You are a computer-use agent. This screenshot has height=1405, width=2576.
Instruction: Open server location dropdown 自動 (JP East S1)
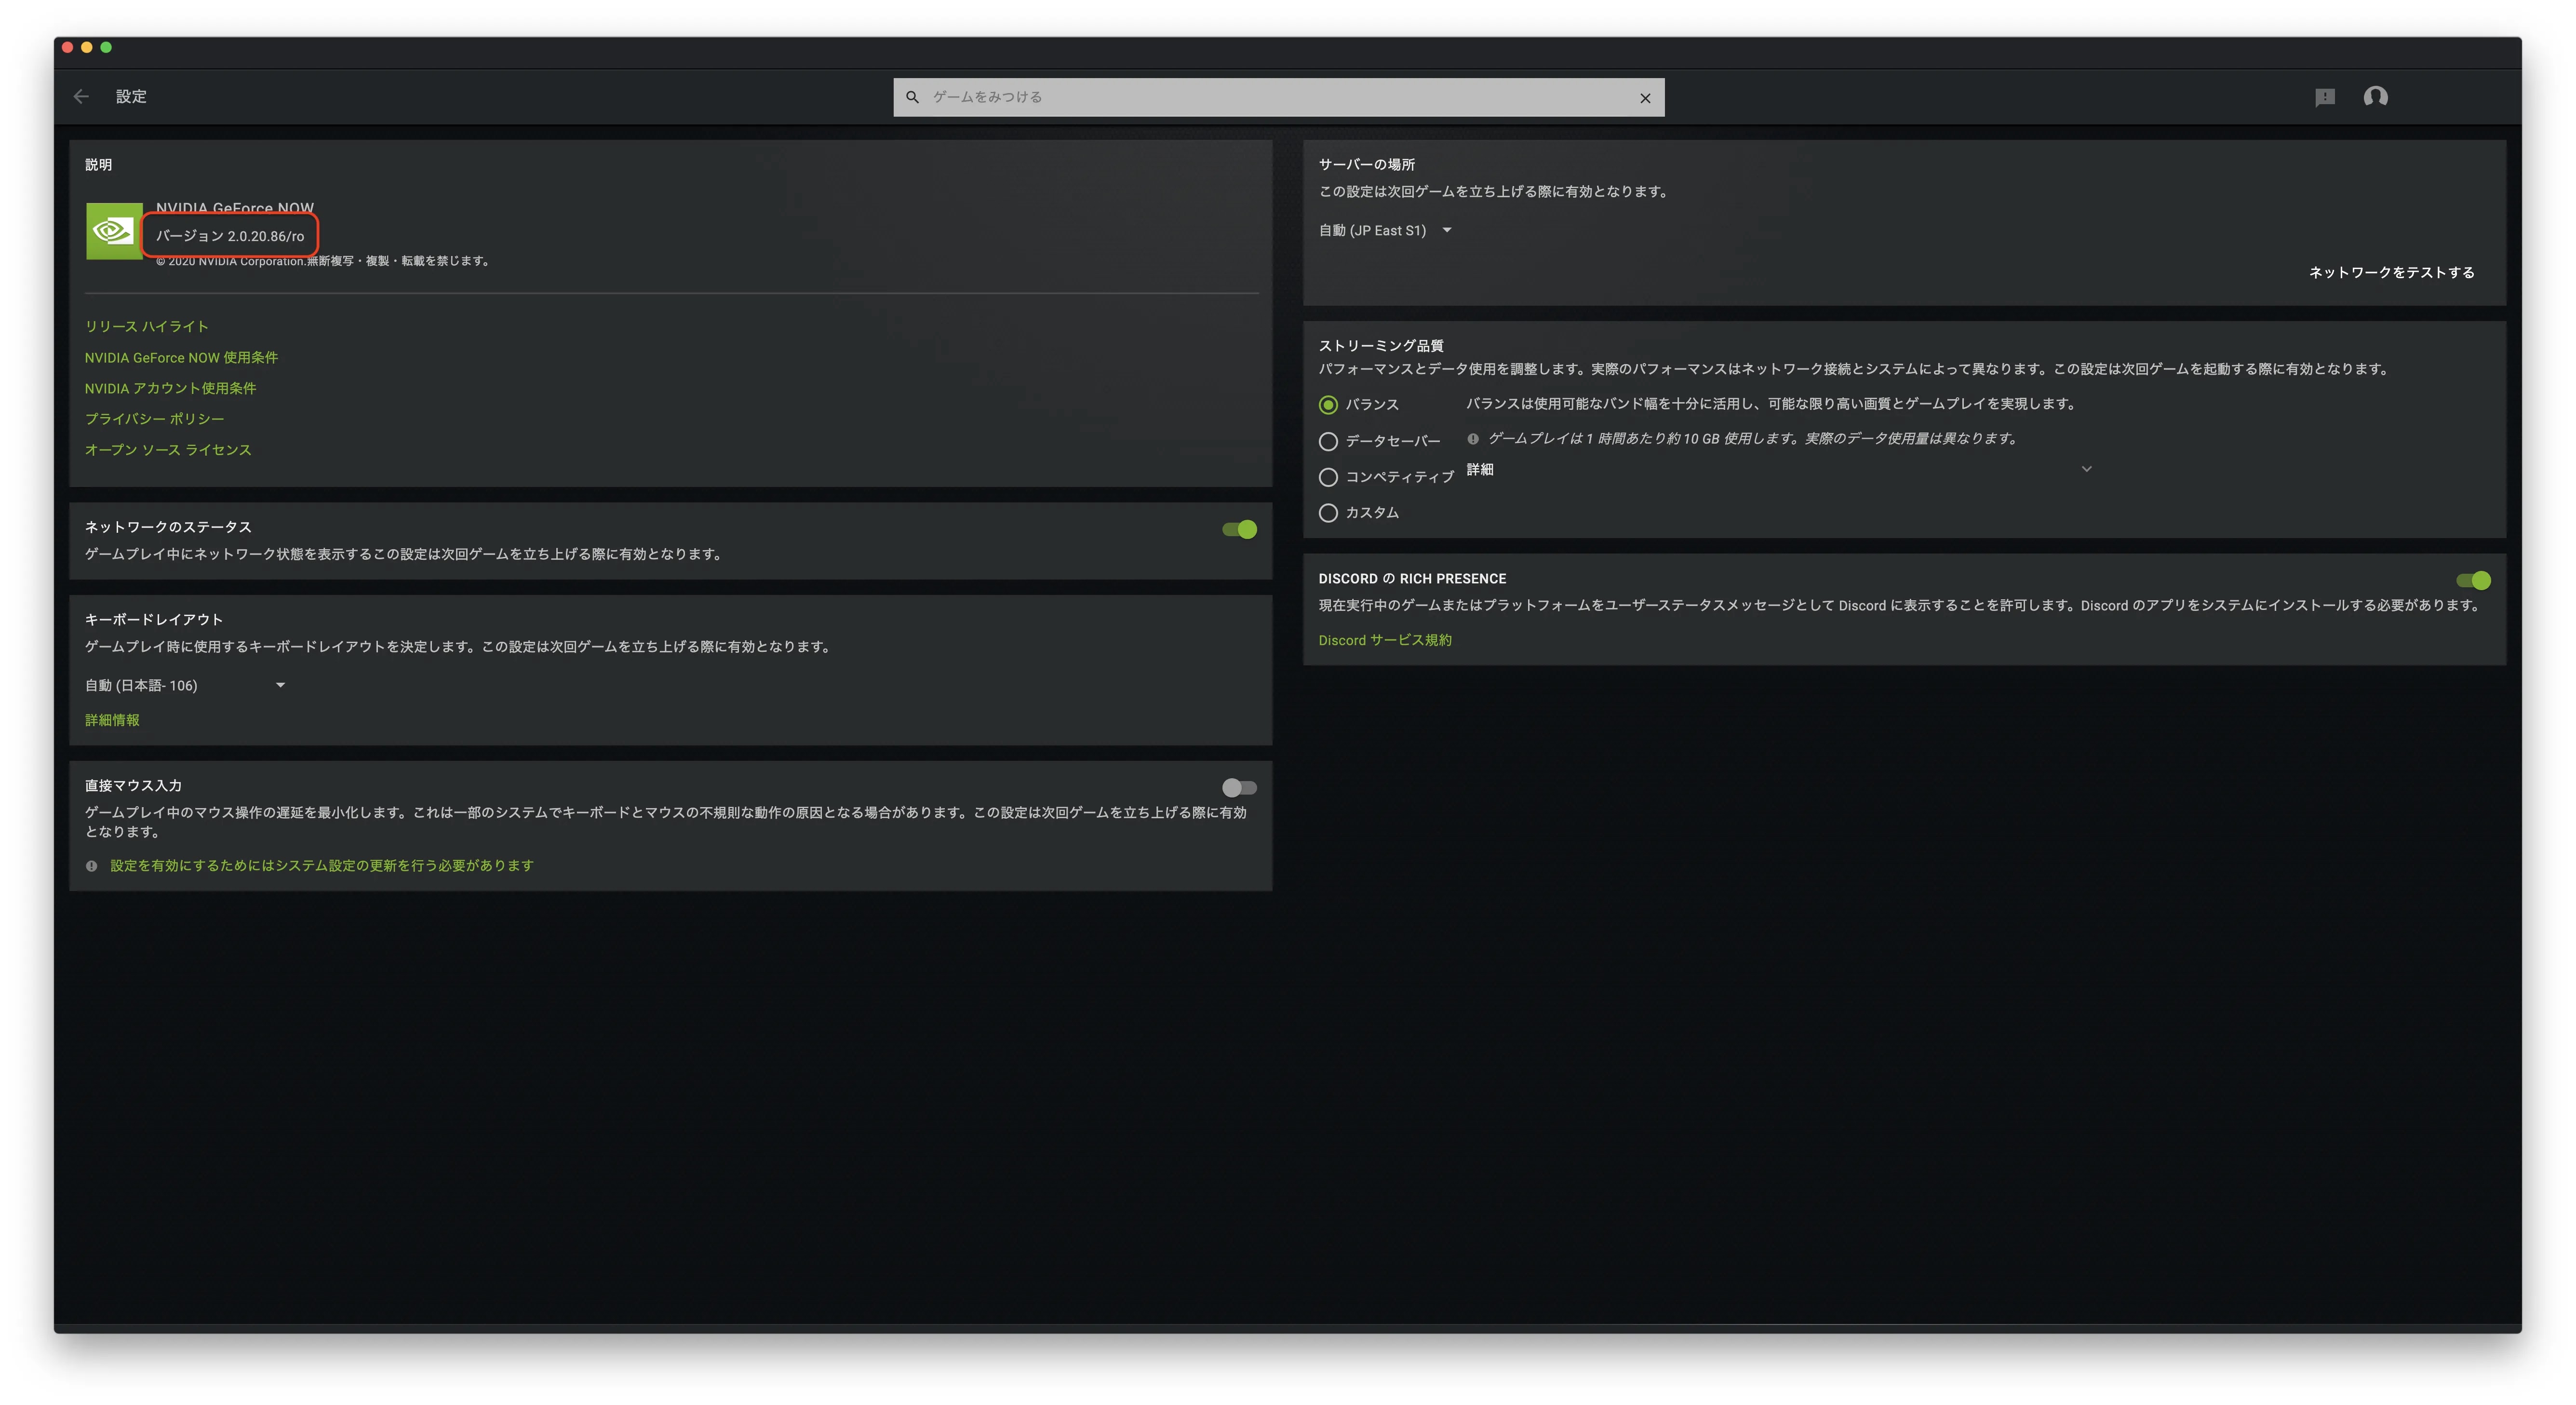click(x=1385, y=230)
